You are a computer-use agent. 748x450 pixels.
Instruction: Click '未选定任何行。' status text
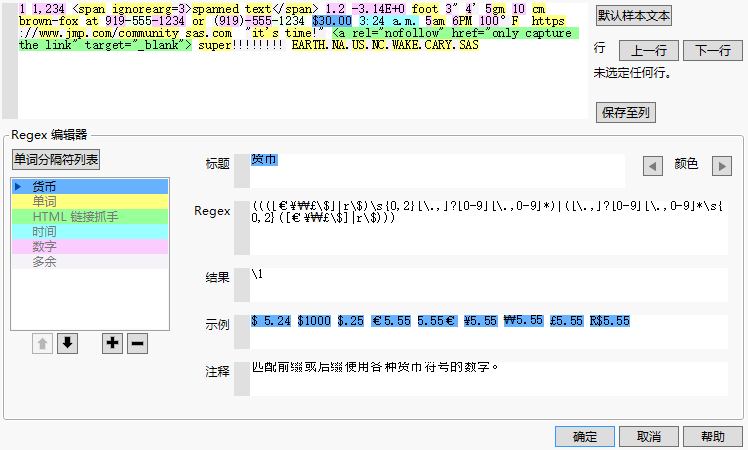coord(632,73)
